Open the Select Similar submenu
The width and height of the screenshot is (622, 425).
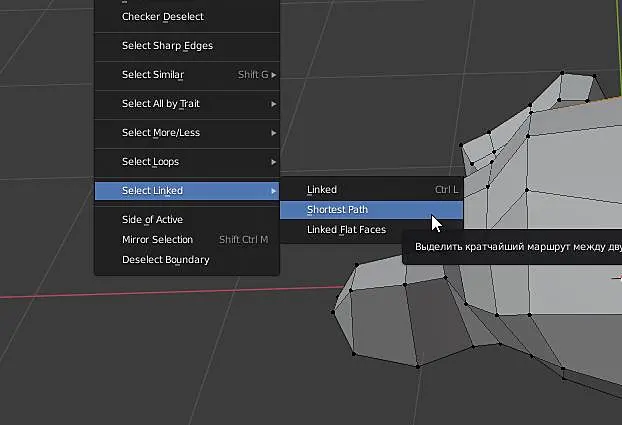[x=187, y=75]
